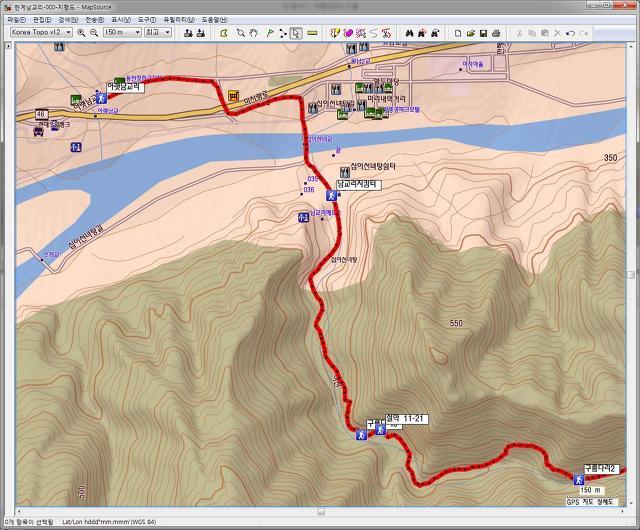Click the map vertical scrollbar thumb
The width and height of the screenshot is (640, 530).
point(631,275)
